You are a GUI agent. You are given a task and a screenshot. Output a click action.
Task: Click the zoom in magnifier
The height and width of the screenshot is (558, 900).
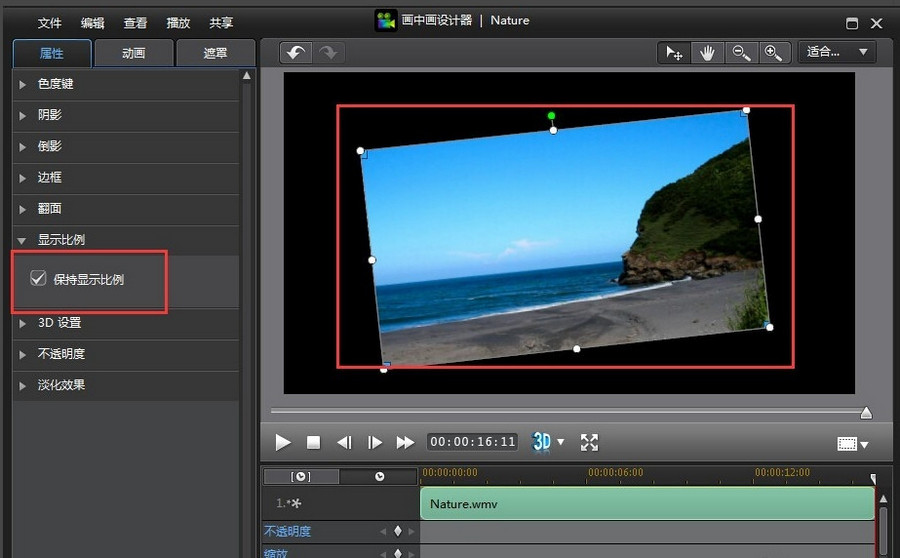(772, 53)
